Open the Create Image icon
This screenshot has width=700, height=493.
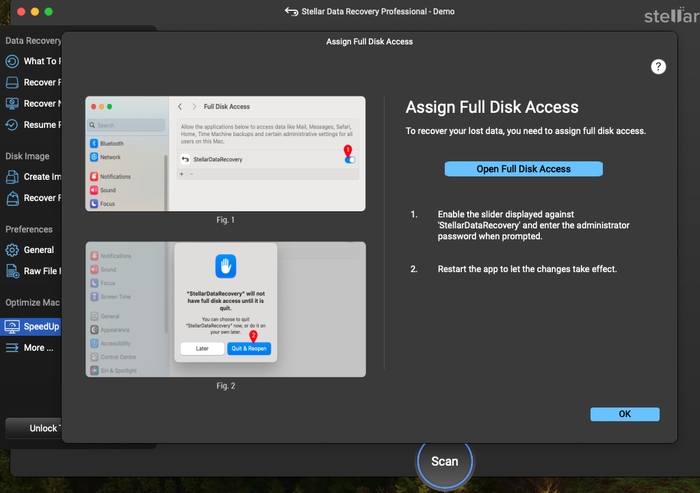pos(12,177)
